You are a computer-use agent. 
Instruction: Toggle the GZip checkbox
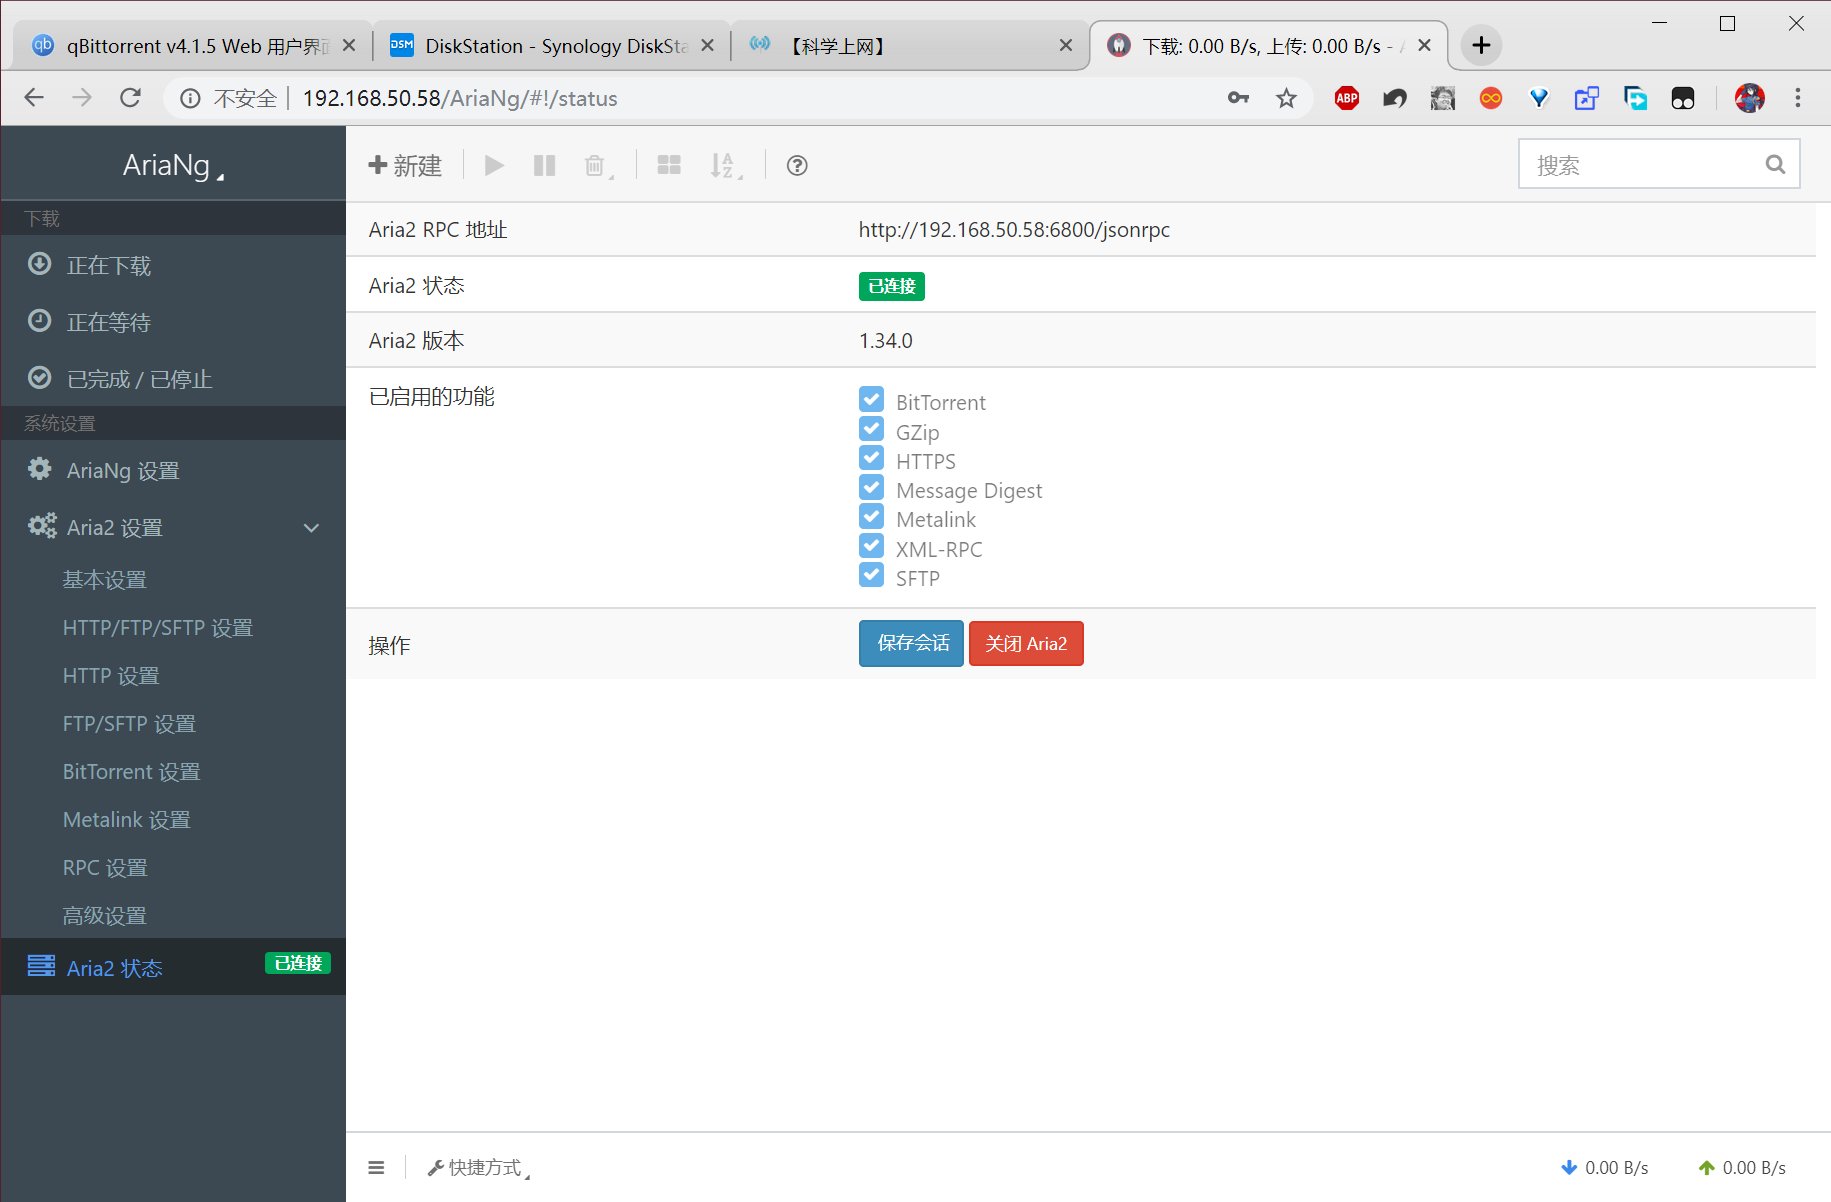871,429
